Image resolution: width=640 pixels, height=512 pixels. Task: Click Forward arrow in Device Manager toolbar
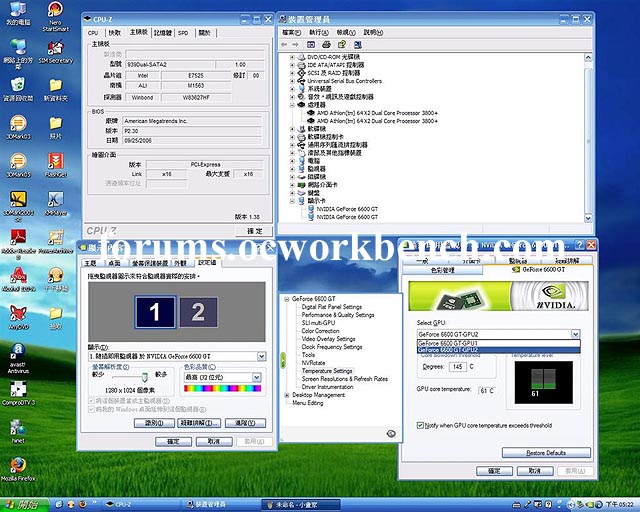(296, 45)
